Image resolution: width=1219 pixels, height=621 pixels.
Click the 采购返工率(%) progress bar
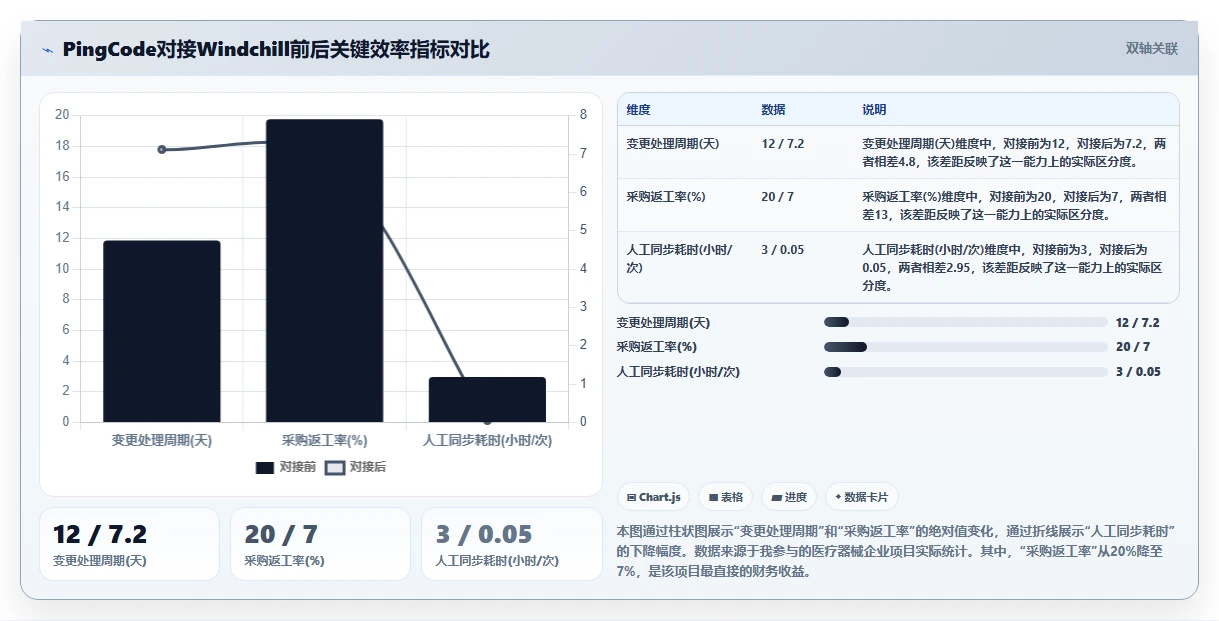coord(966,347)
